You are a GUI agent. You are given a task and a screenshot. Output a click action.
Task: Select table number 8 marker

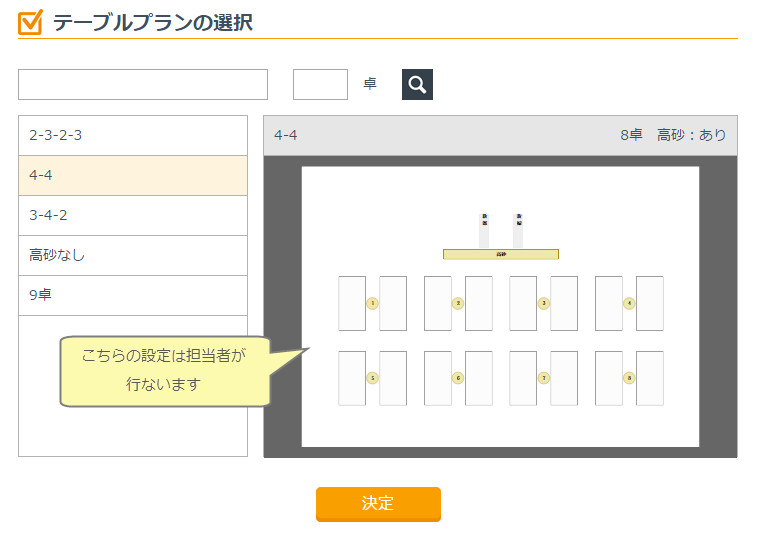[x=629, y=378]
